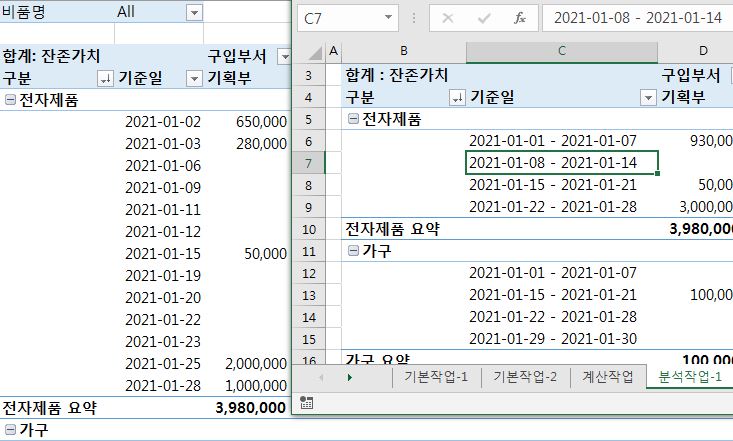The height and width of the screenshot is (441, 733).
Task: Click the formula bar input showing 2021-01-08
Action: click(x=636, y=18)
